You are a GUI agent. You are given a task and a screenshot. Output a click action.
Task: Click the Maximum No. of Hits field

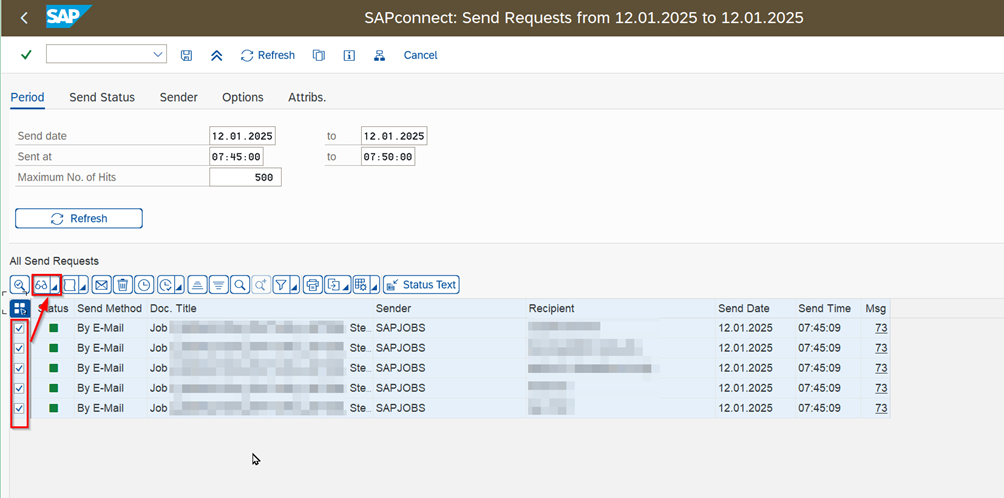(245, 177)
